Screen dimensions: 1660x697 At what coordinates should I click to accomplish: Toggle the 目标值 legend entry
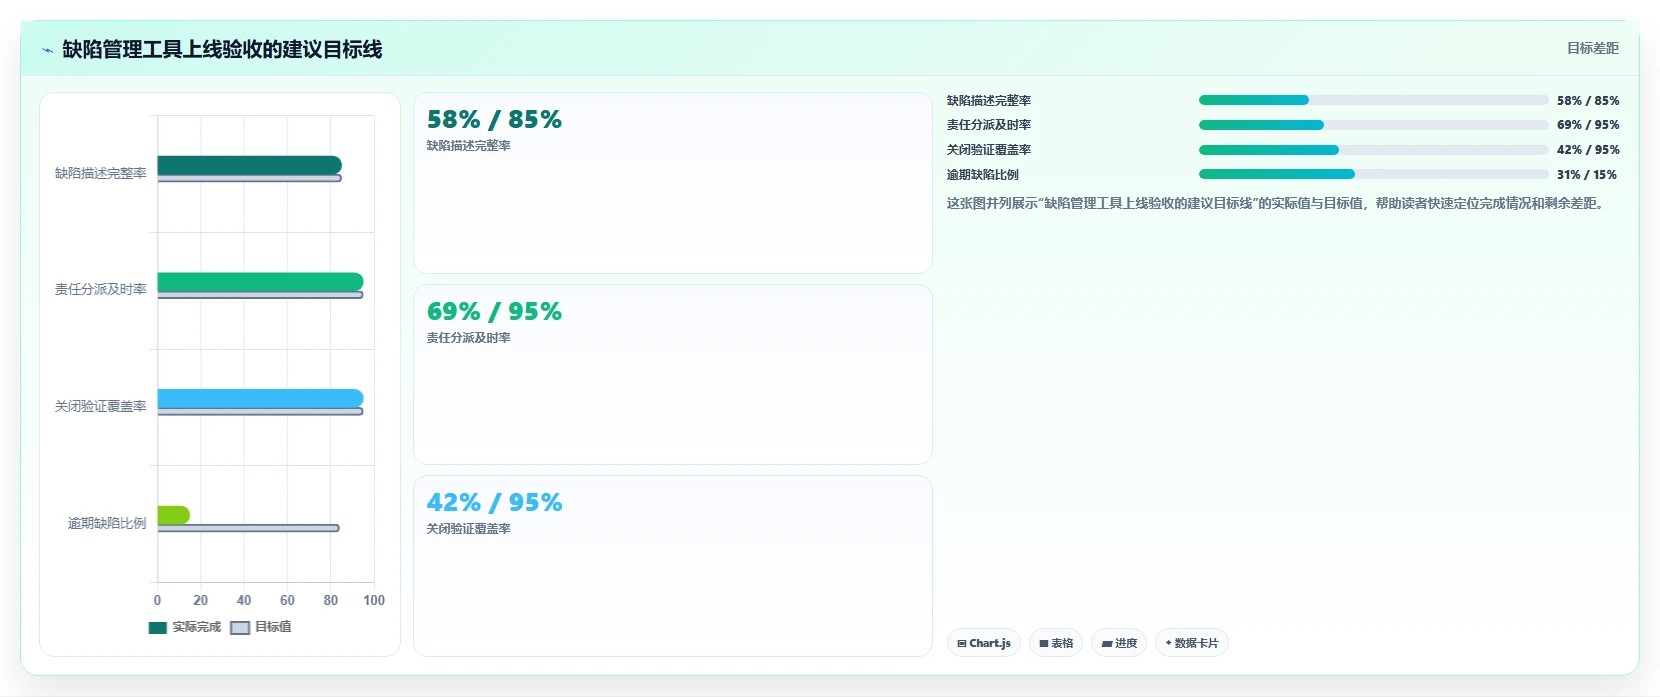pyautogui.click(x=261, y=627)
